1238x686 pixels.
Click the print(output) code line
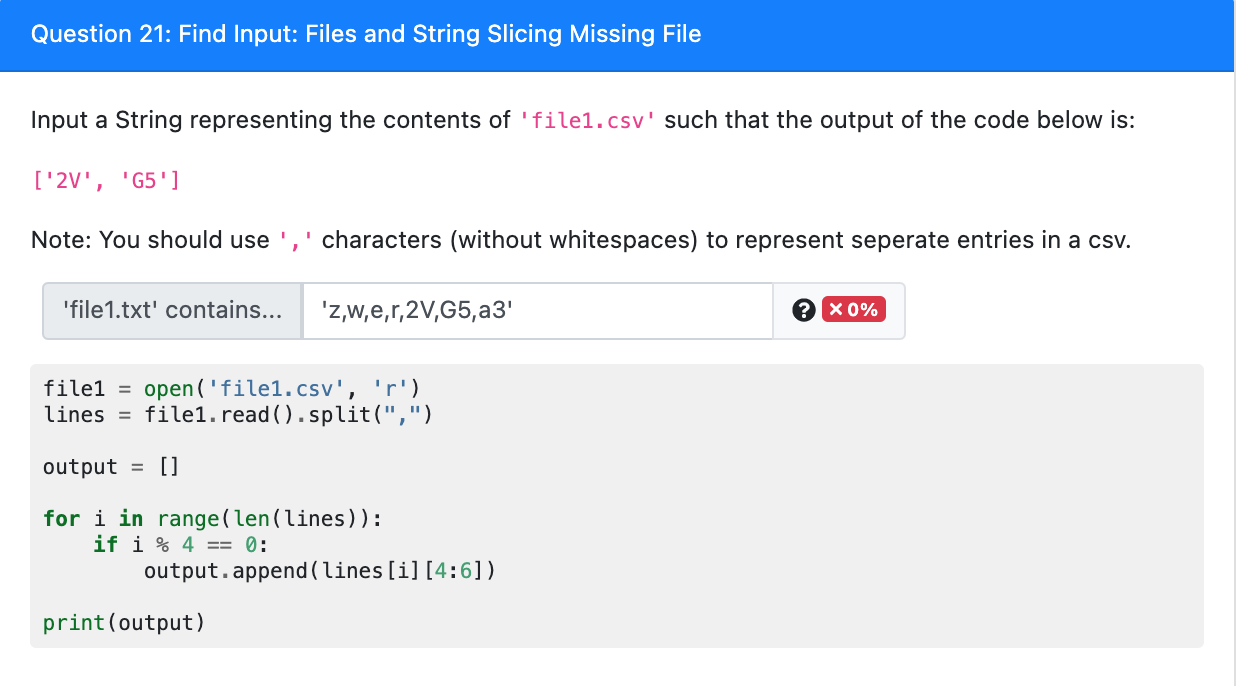coord(124,622)
